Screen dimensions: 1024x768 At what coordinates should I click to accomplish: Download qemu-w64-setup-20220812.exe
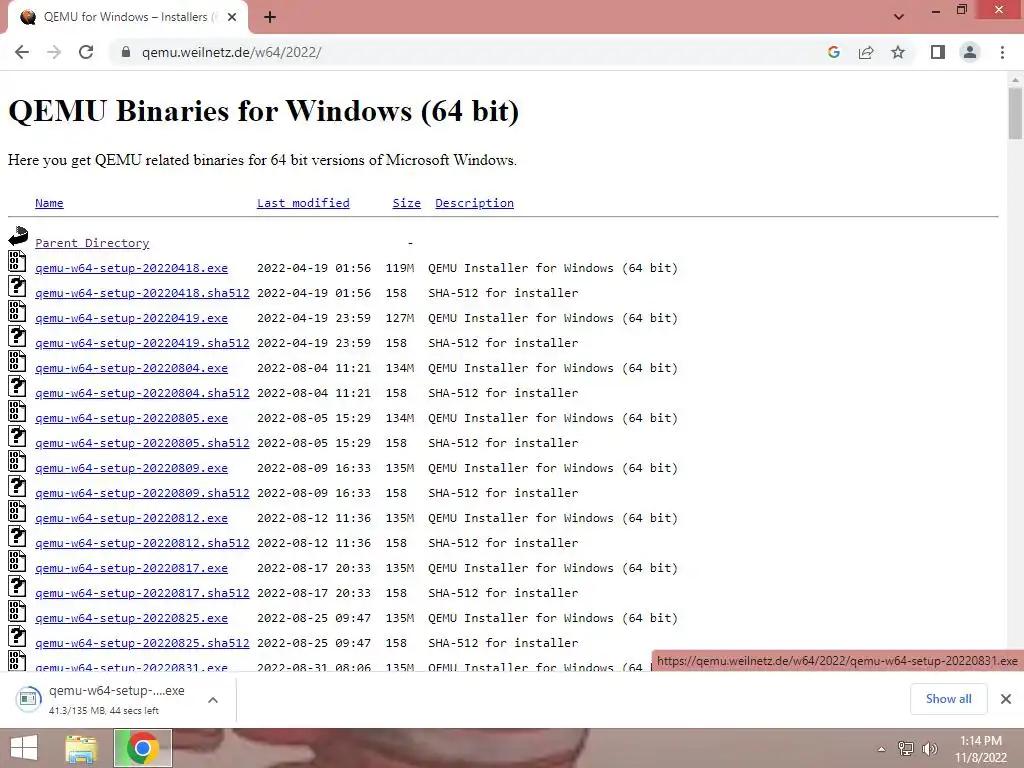[x=131, y=518]
